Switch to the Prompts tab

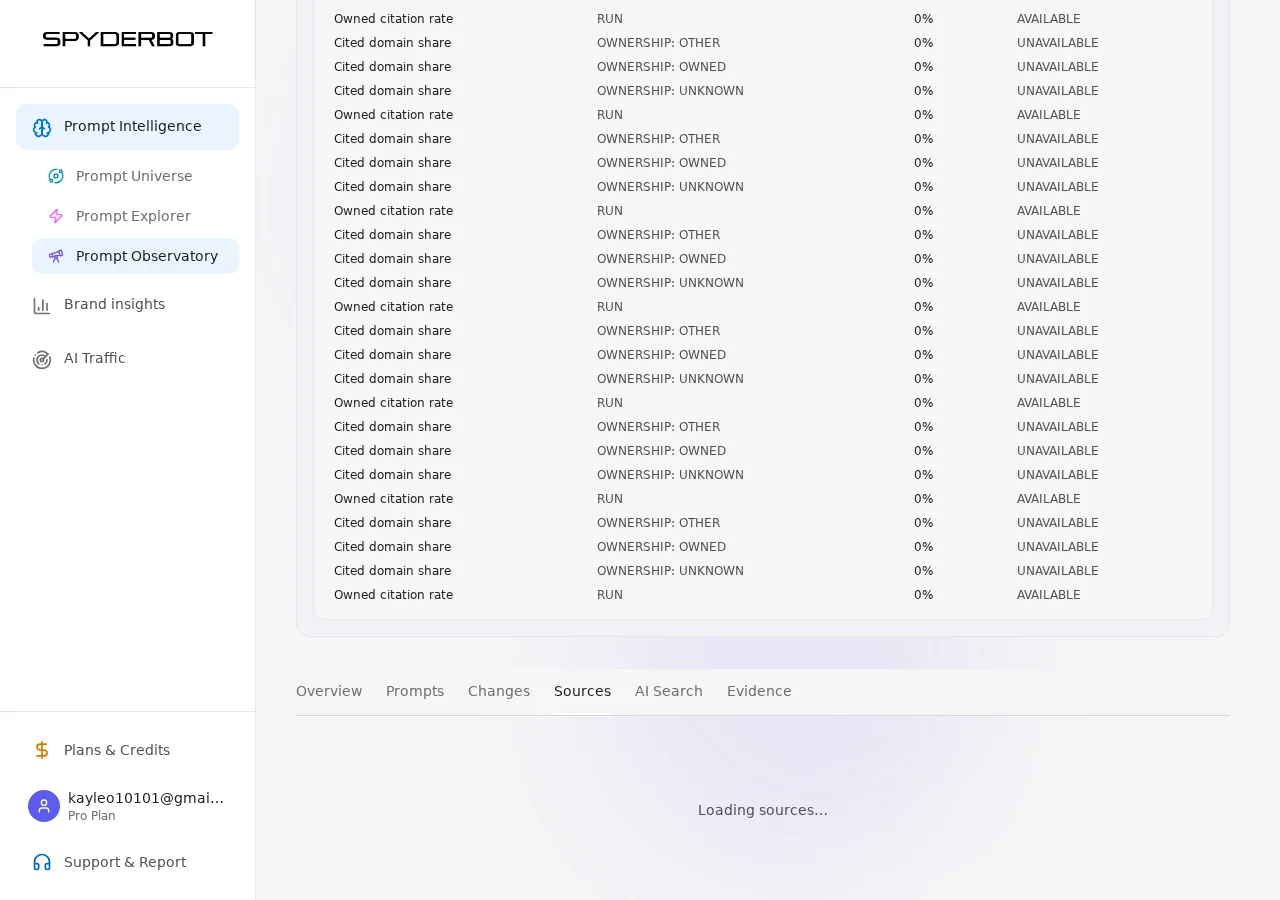point(415,691)
